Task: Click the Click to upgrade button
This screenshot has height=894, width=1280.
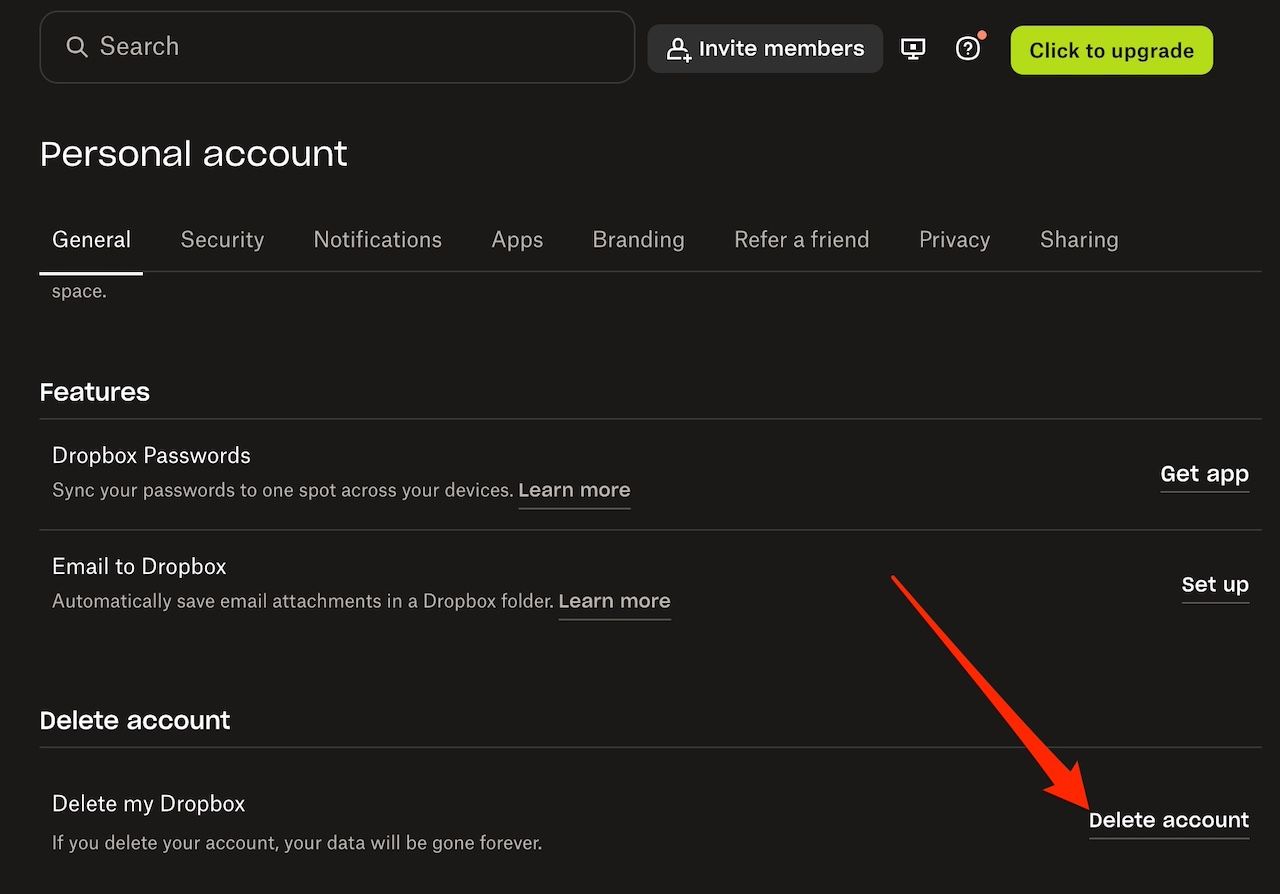Action: (1111, 50)
